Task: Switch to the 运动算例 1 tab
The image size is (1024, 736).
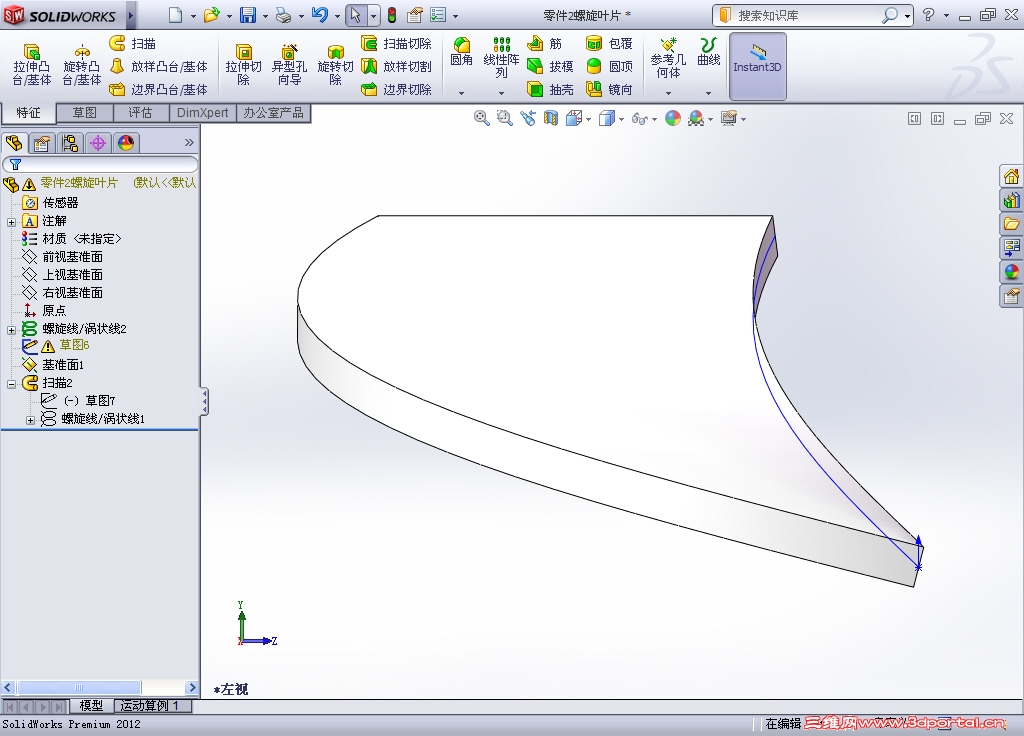Action: pyautogui.click(x=153, y=706)
